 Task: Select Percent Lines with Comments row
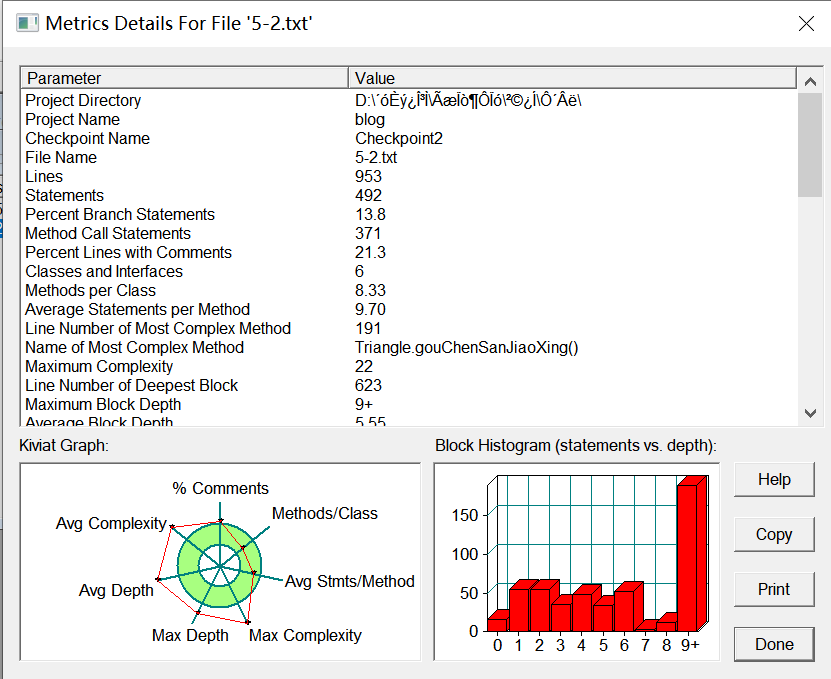[408, 252]
